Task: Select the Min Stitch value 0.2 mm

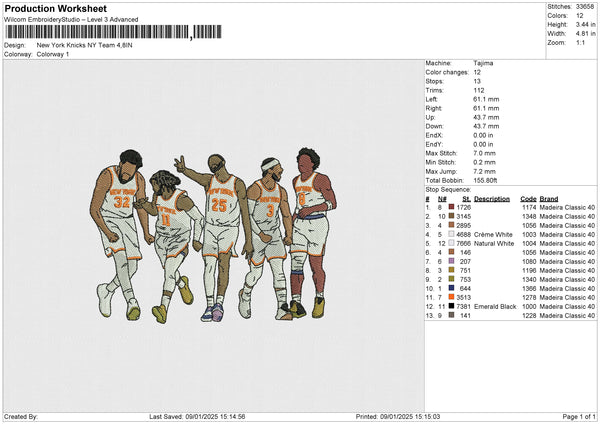Action: point(484,162)
